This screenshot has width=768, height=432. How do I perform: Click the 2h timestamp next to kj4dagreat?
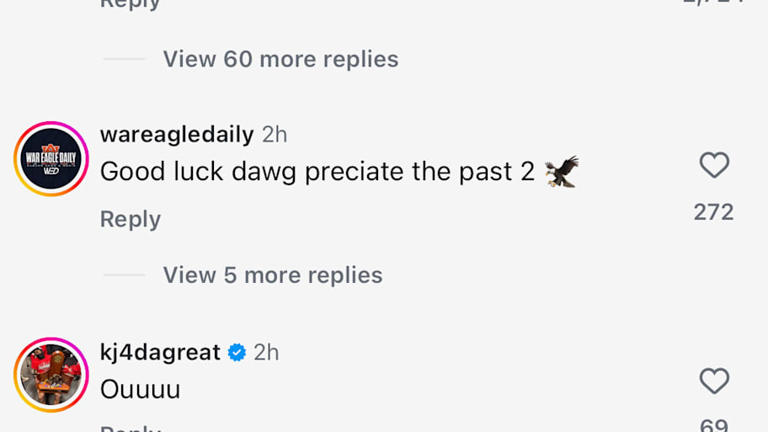[266, 352]
